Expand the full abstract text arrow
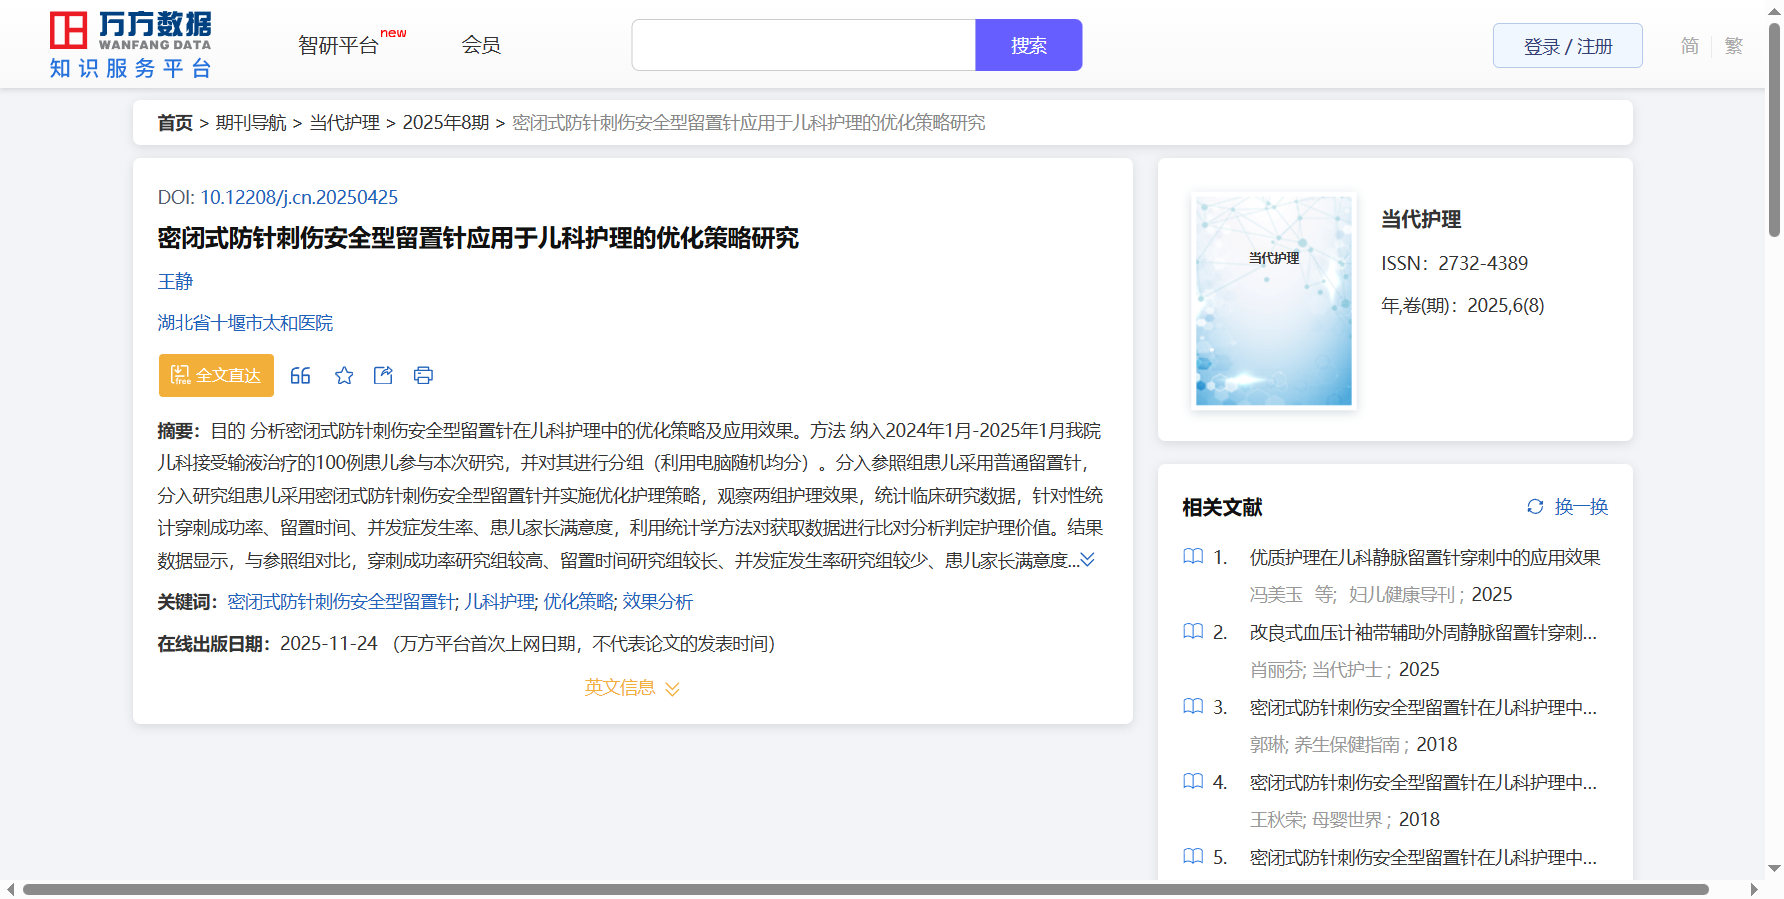Screen dimensions: 1784x899 [x=1088, y=560]
